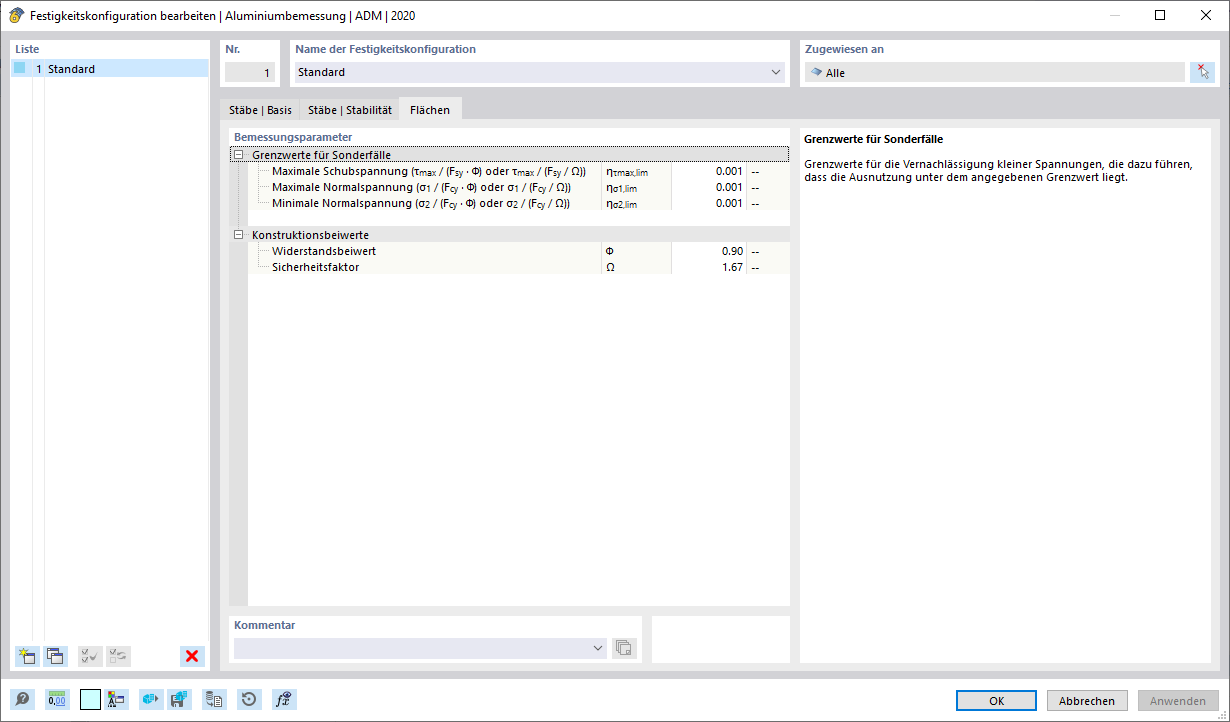
Task: Copy the selected configuration in list
Action: coord(56,656)
